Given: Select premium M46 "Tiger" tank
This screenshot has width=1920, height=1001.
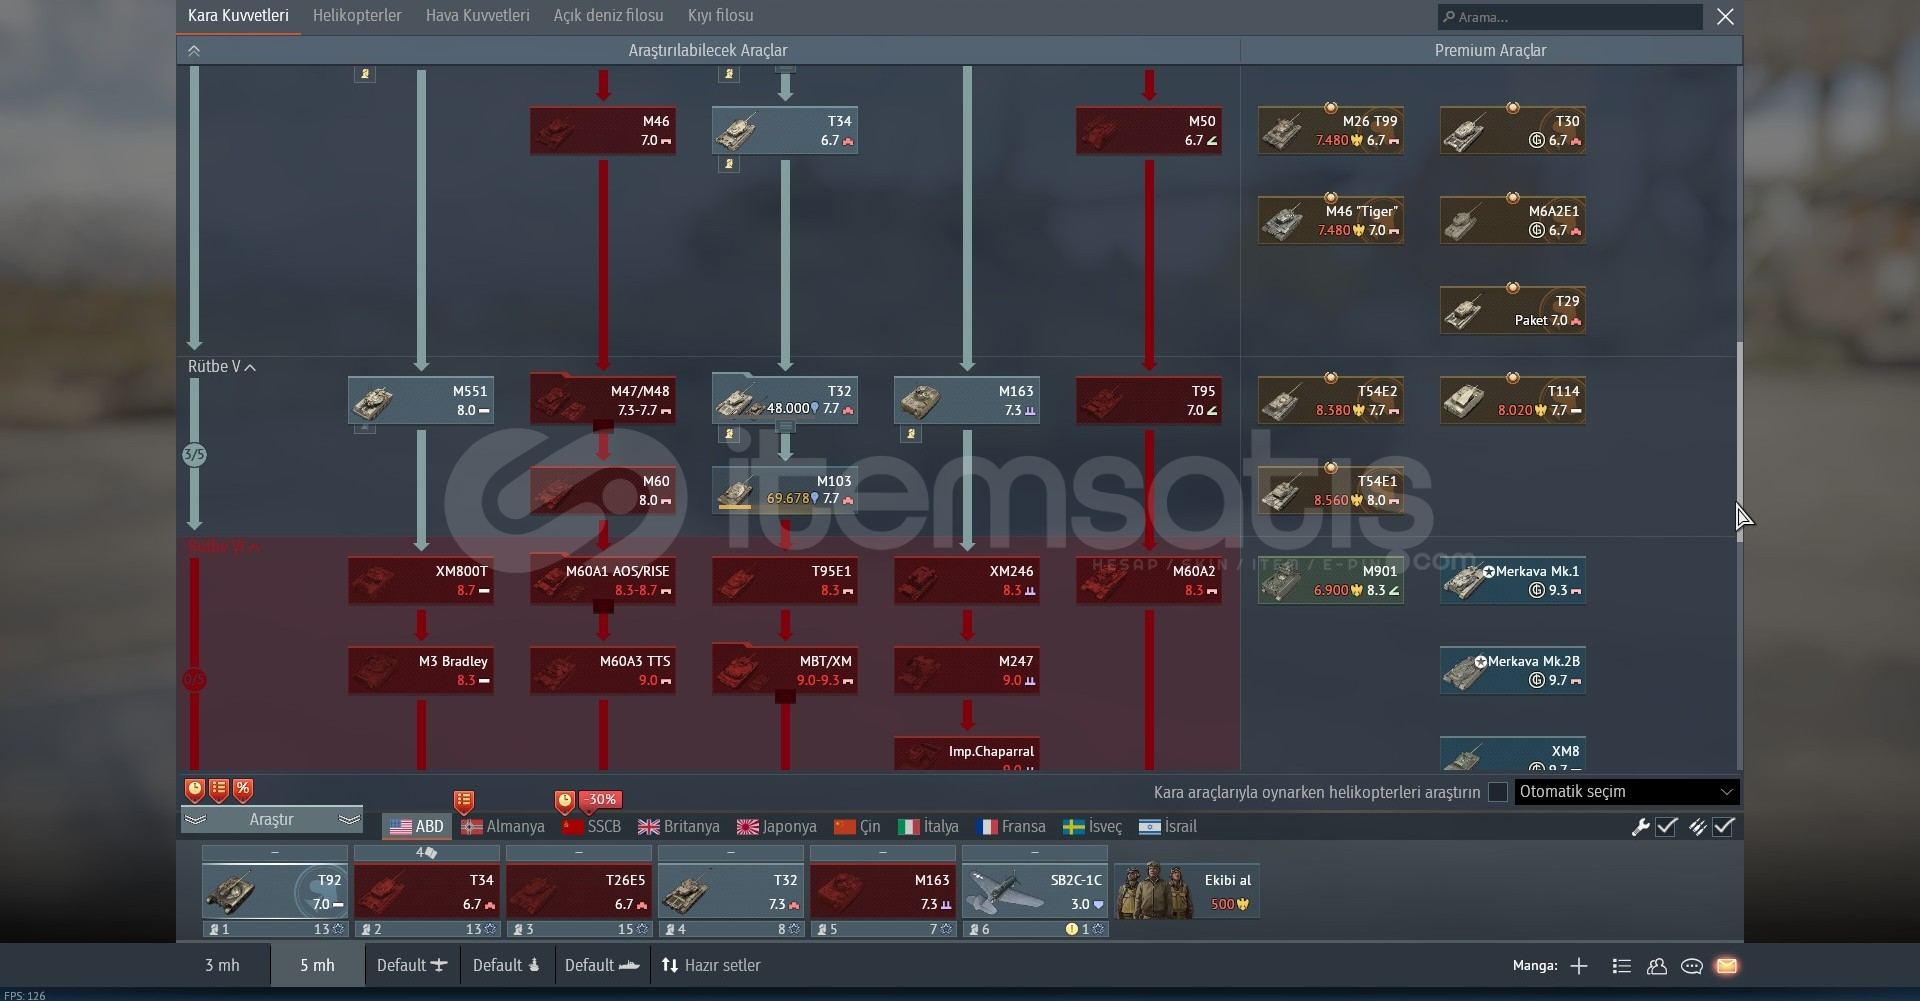Looking at the screenshot, I should 1331,220.
